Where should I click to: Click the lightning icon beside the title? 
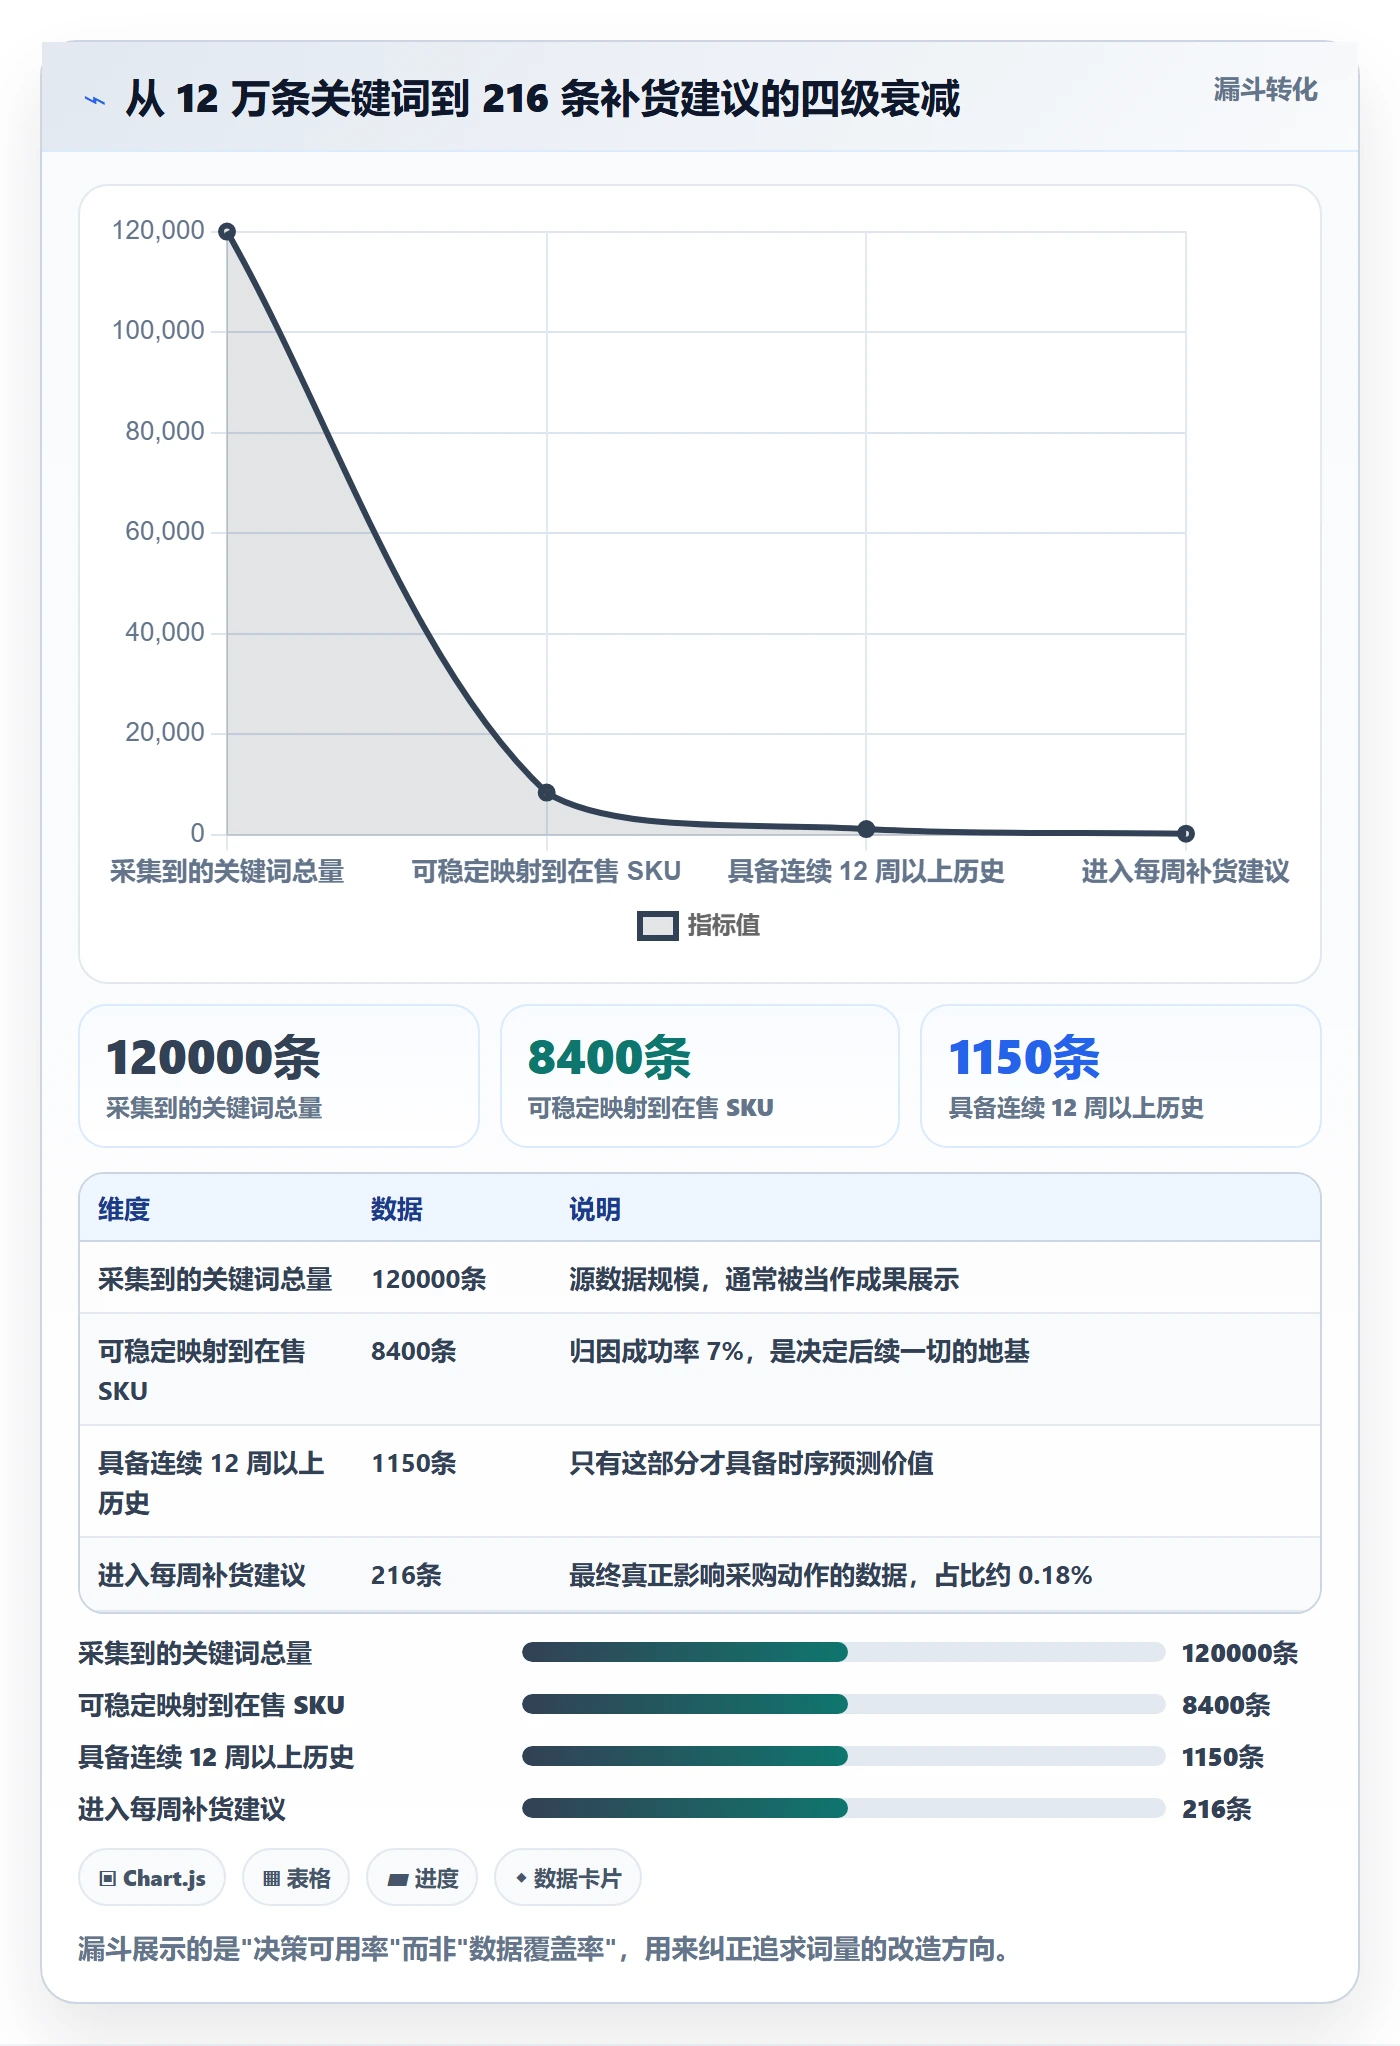[x=94, y=100]
